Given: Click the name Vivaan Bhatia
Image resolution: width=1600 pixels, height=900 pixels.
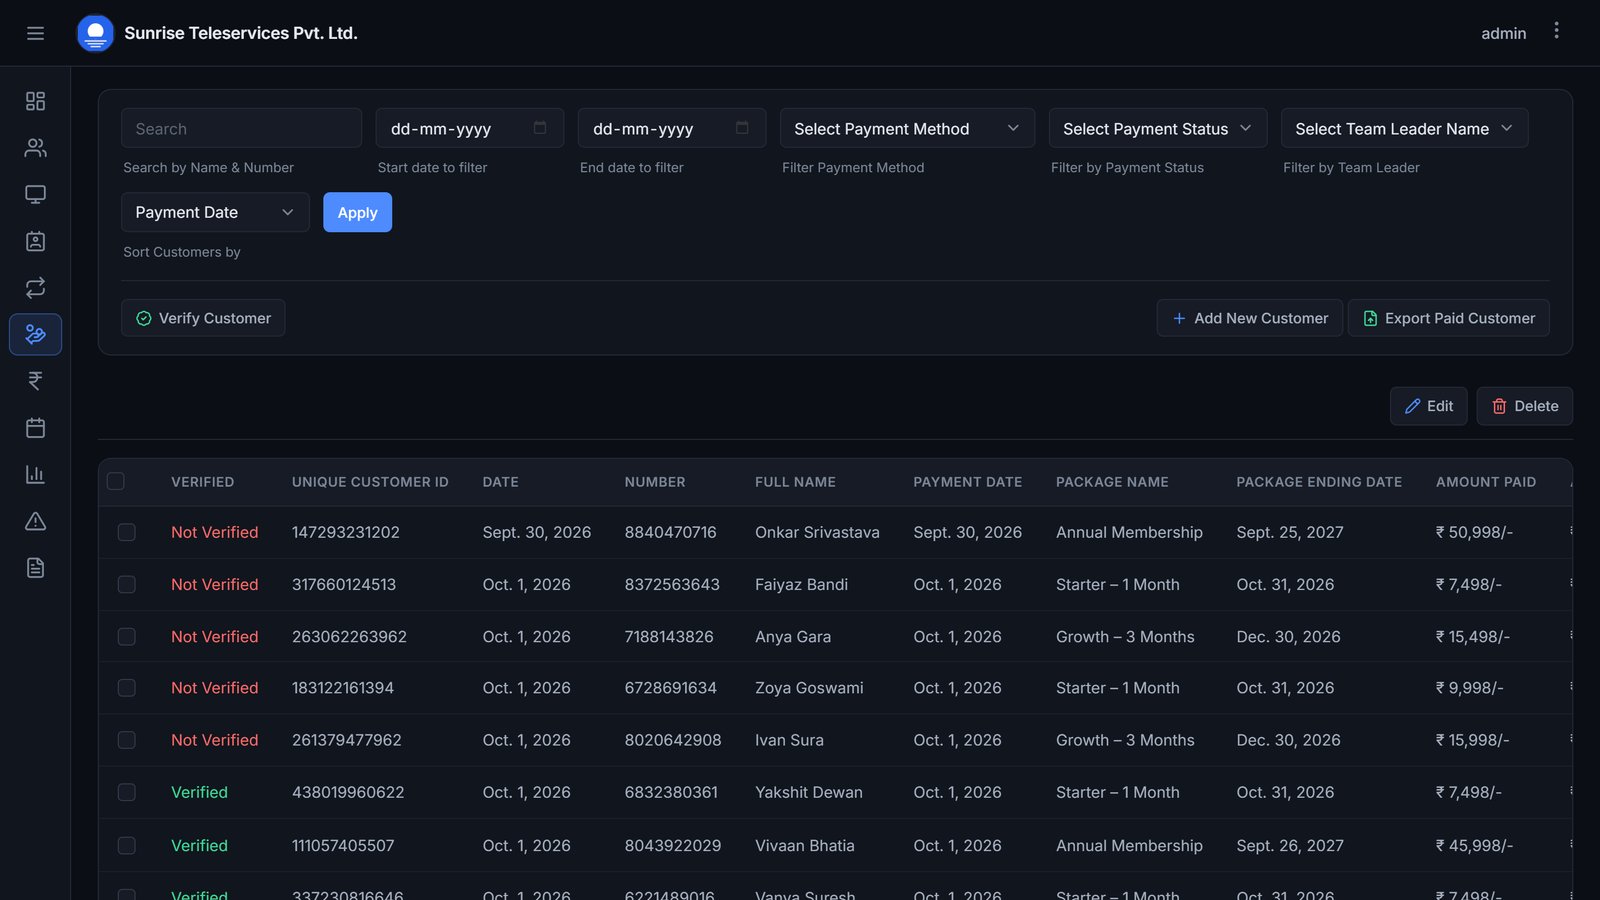Looking at the screenshot, I should 805,845.
